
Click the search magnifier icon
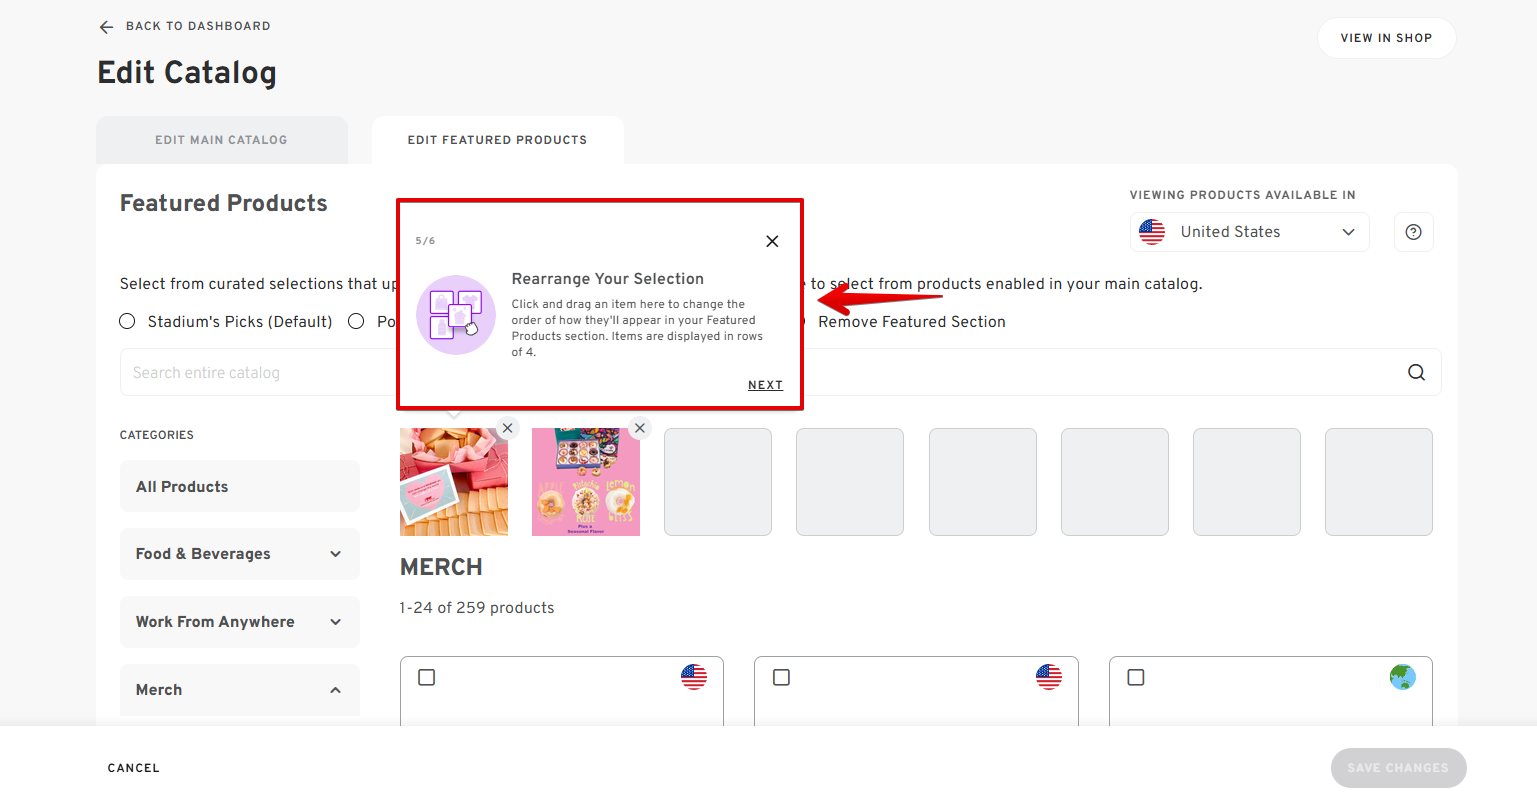[x=1416, y=372]
